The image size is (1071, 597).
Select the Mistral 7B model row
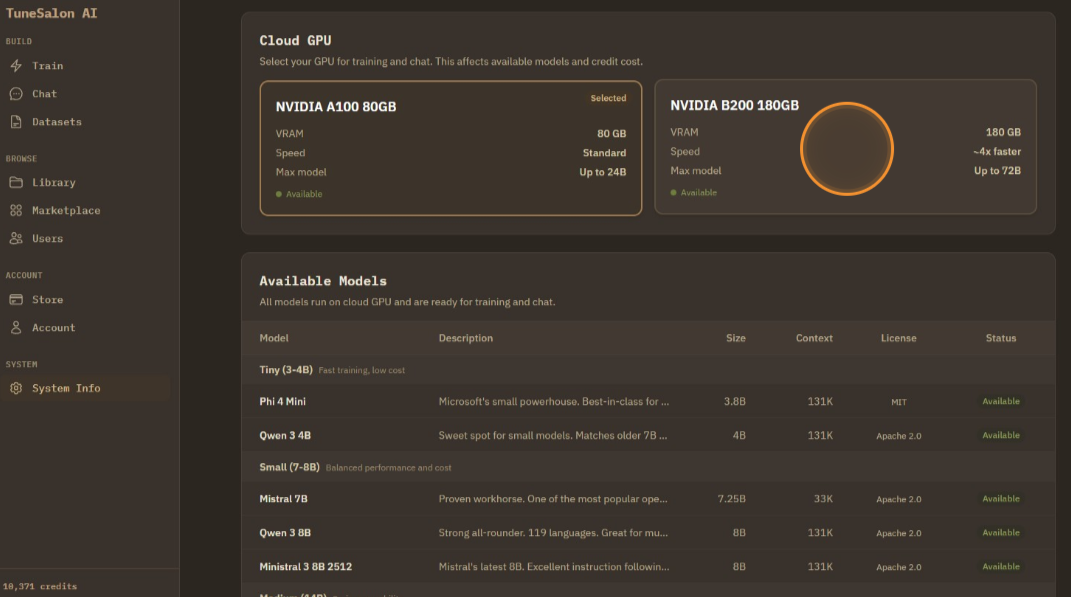284,499
